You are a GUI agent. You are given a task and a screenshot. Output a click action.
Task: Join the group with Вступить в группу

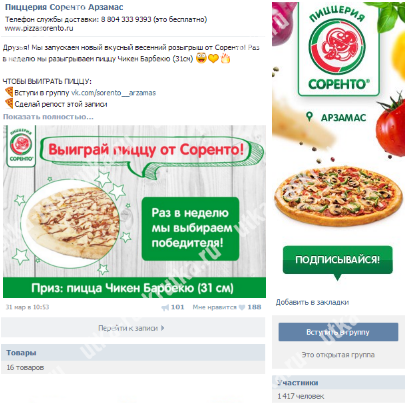[338, 332]
